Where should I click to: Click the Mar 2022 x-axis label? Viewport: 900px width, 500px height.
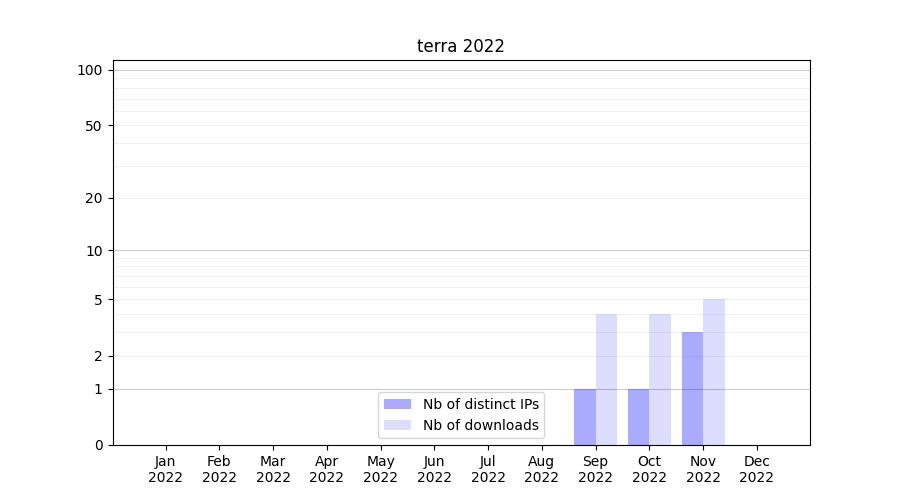coord(273,469)
